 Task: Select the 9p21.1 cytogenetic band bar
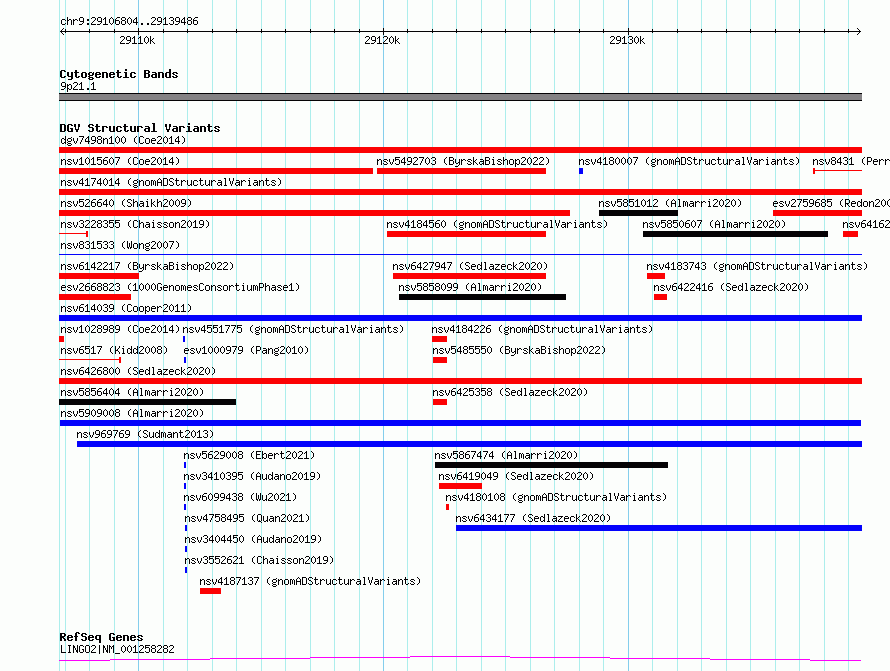pyautogui.click(x=460, y=97)
